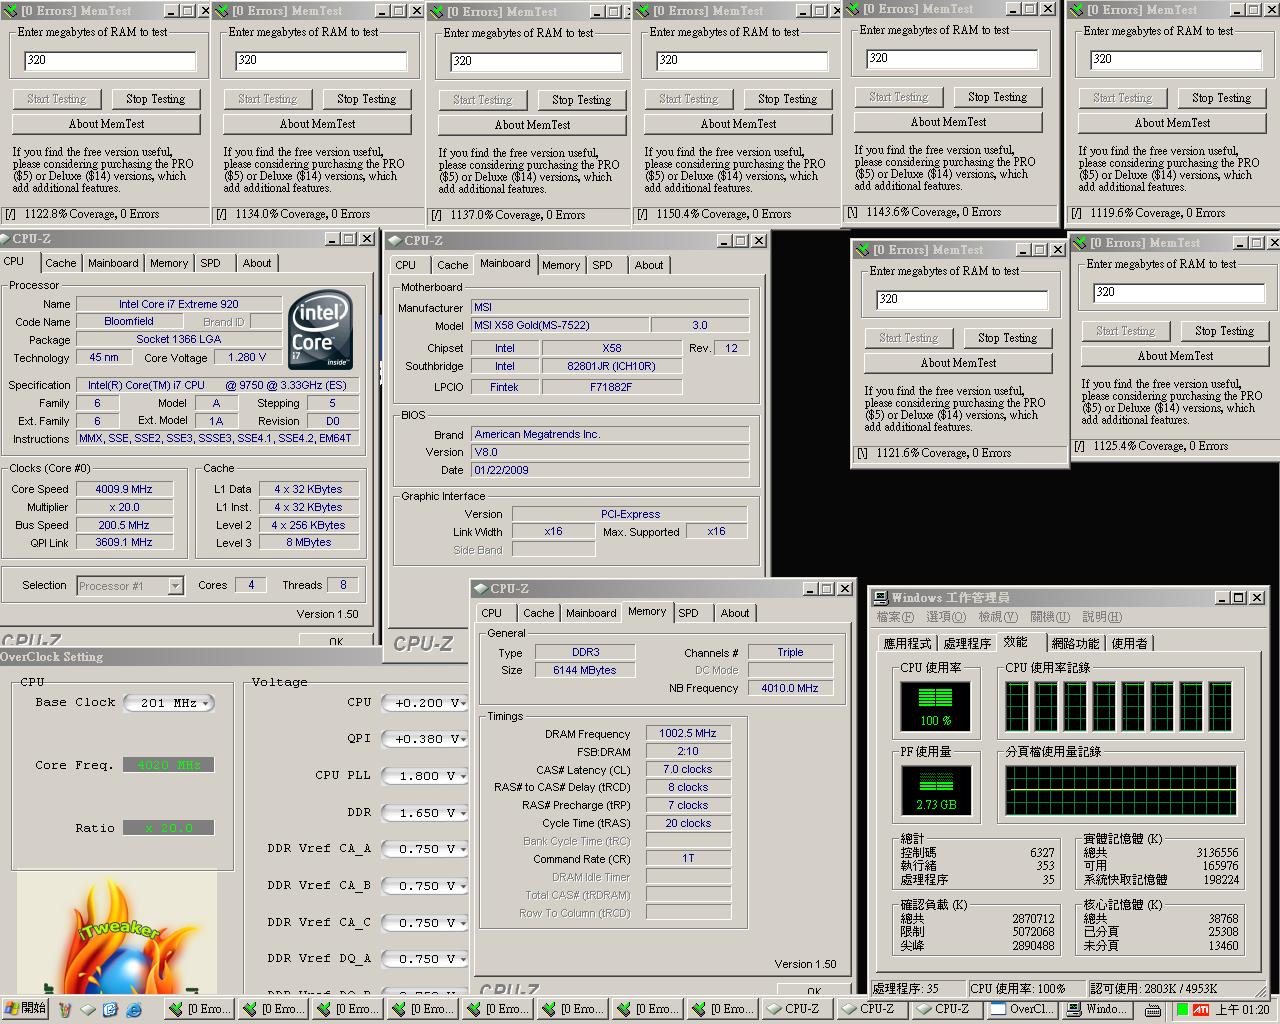The height and width of the screenshot is (1024, 1280).
Task: Click the Intel Core i7 logo in CPU-Z
Action: (321, 328)
